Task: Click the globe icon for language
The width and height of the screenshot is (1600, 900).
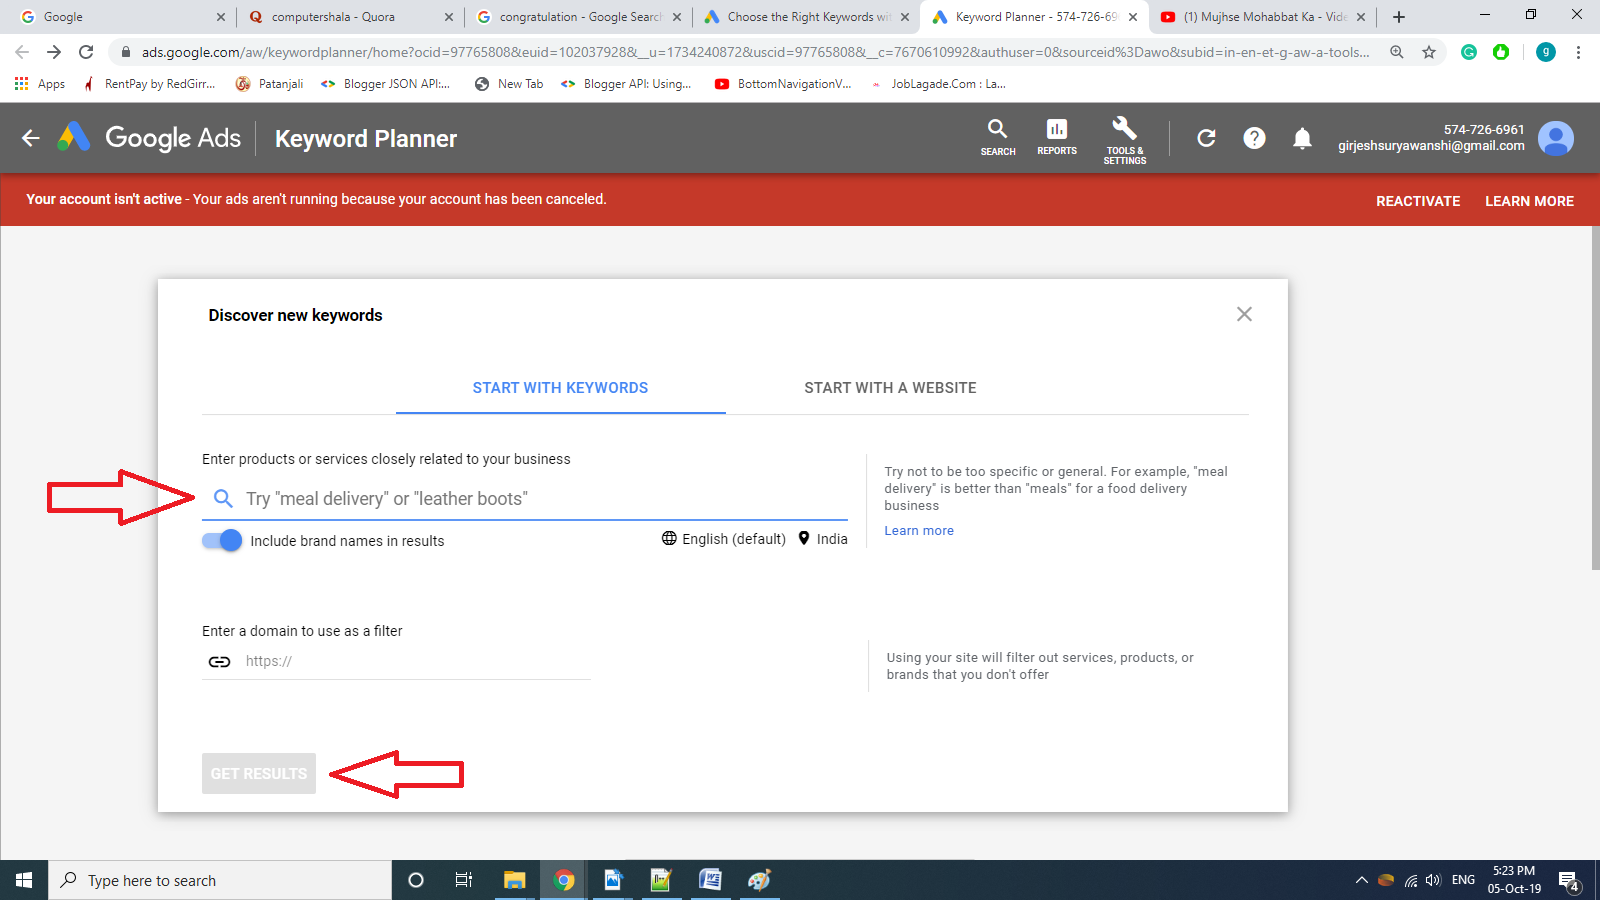Action: [669, 538]
